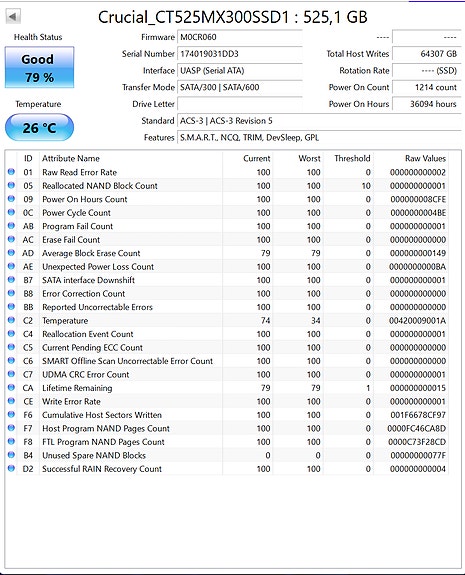Click the status icon for SMART Offline Scan row
465x575 pixels.
(11, 360)
